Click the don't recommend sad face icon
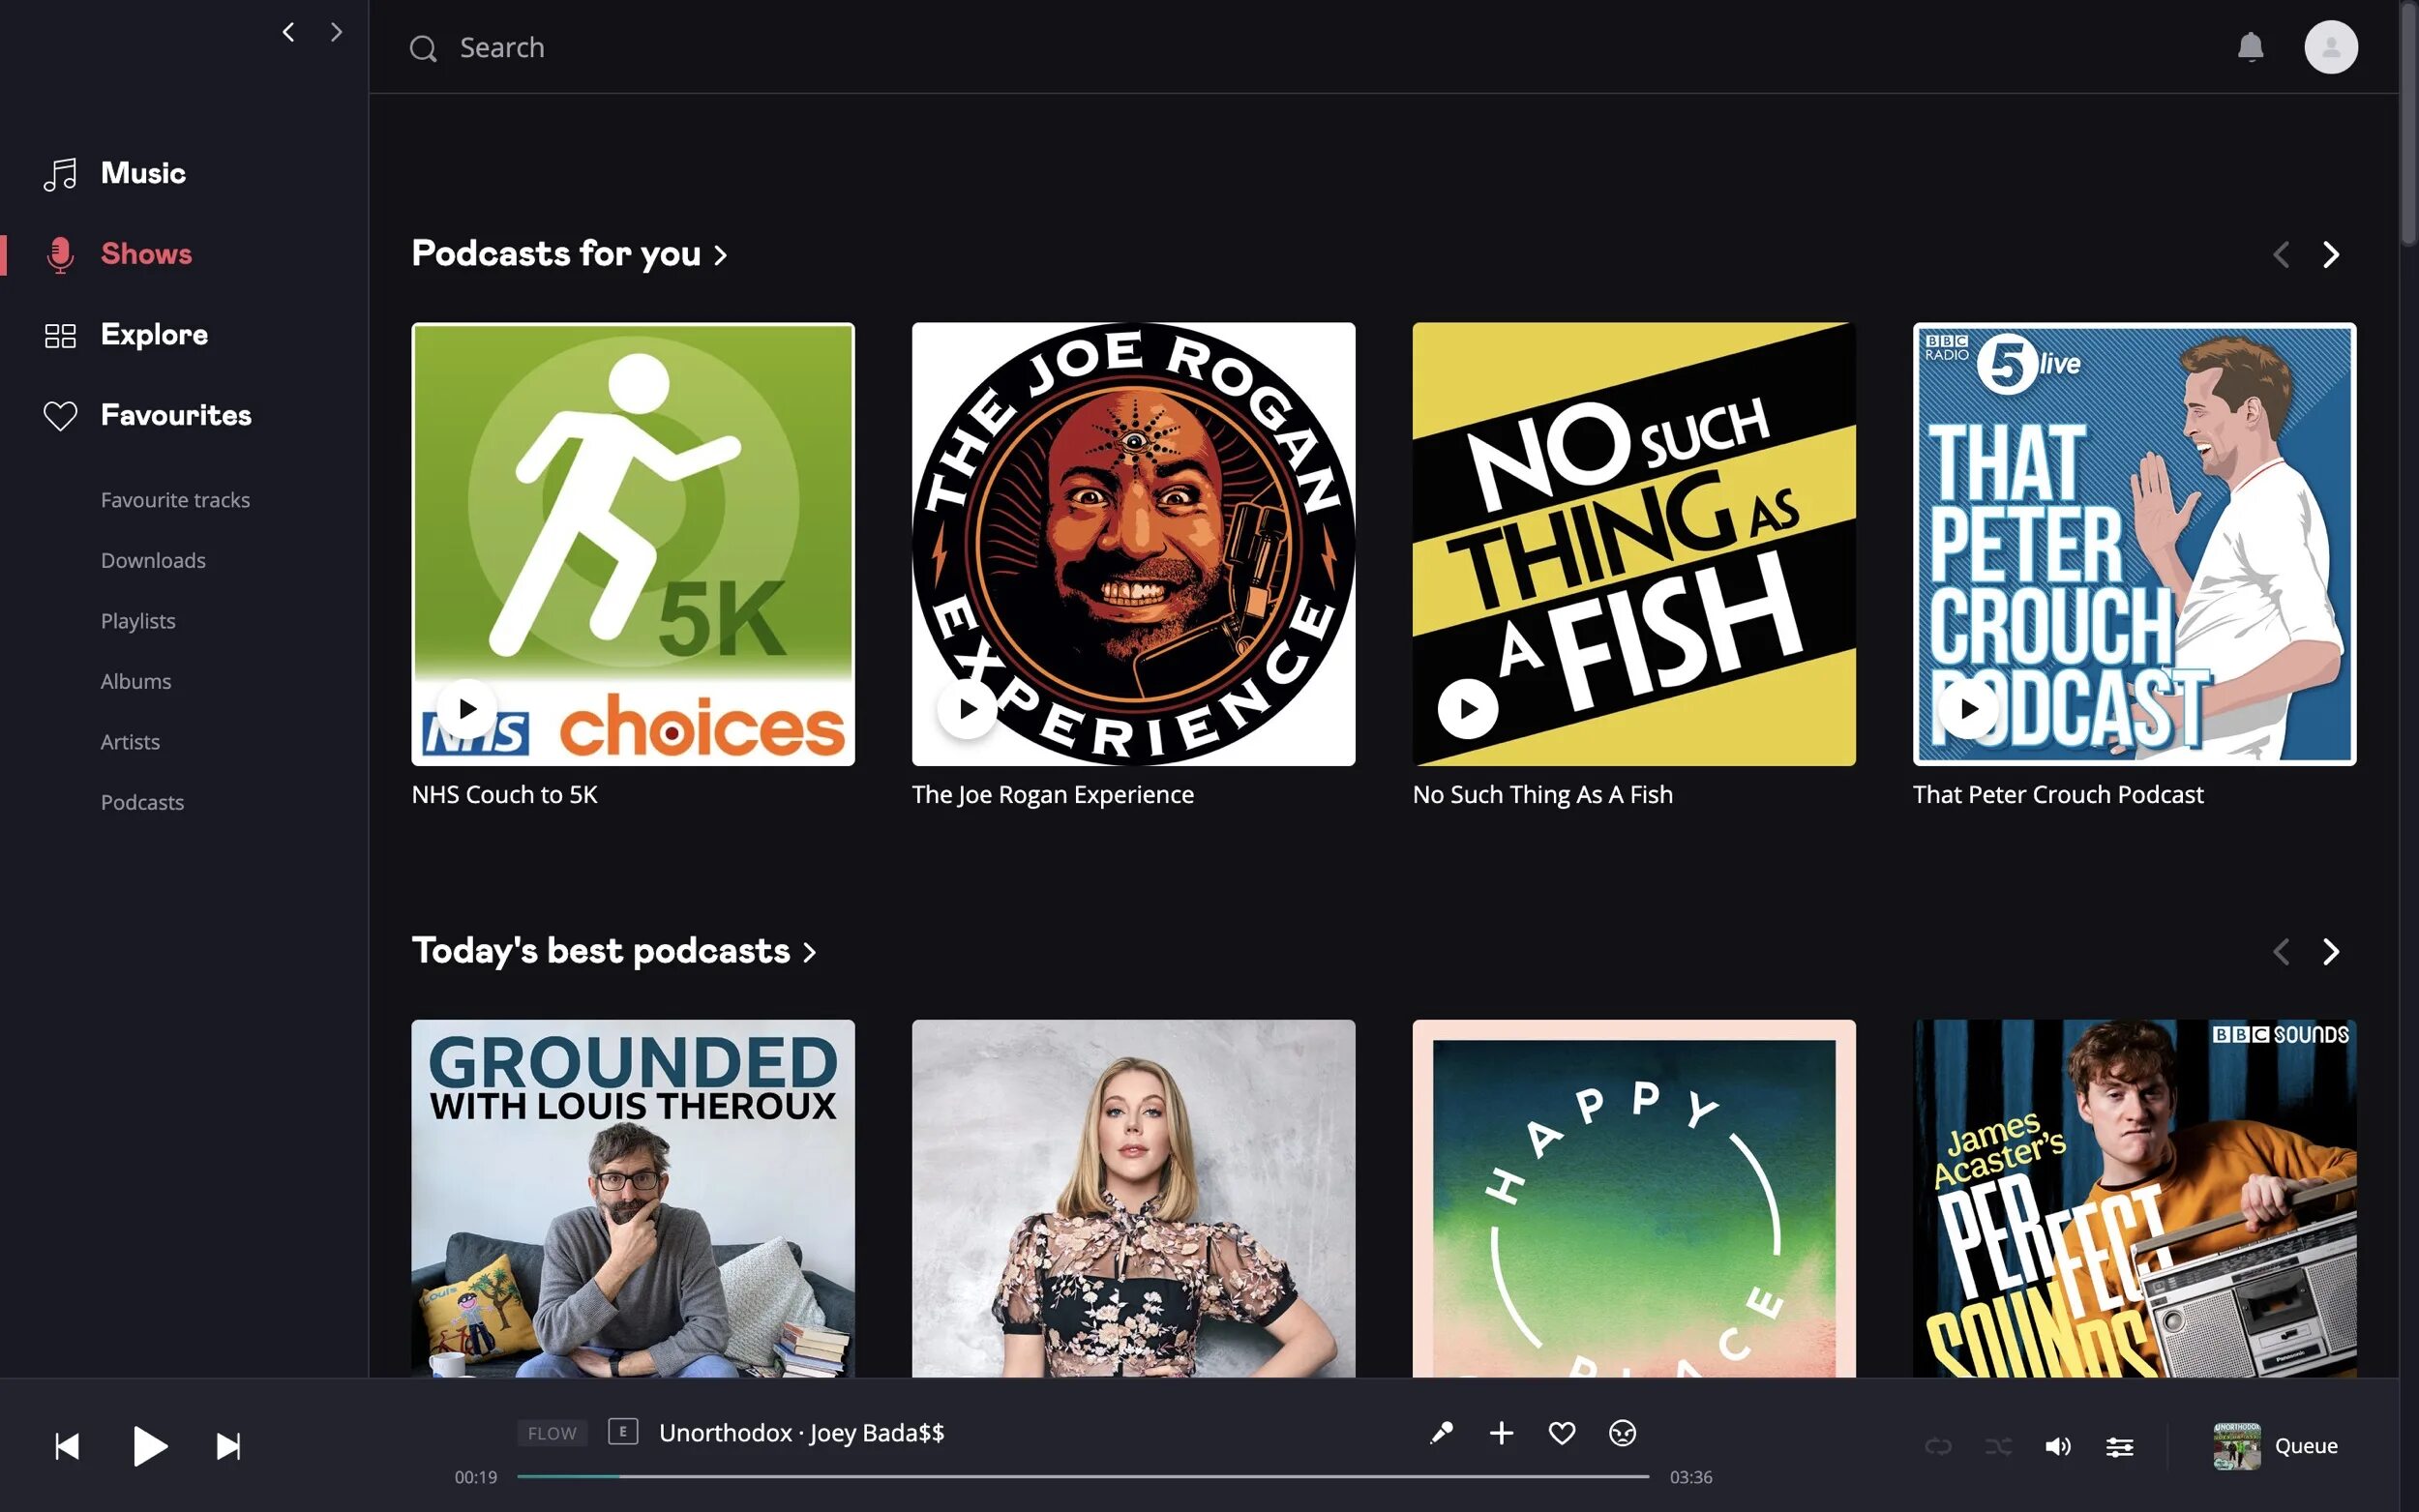 coord(1622,1433)
